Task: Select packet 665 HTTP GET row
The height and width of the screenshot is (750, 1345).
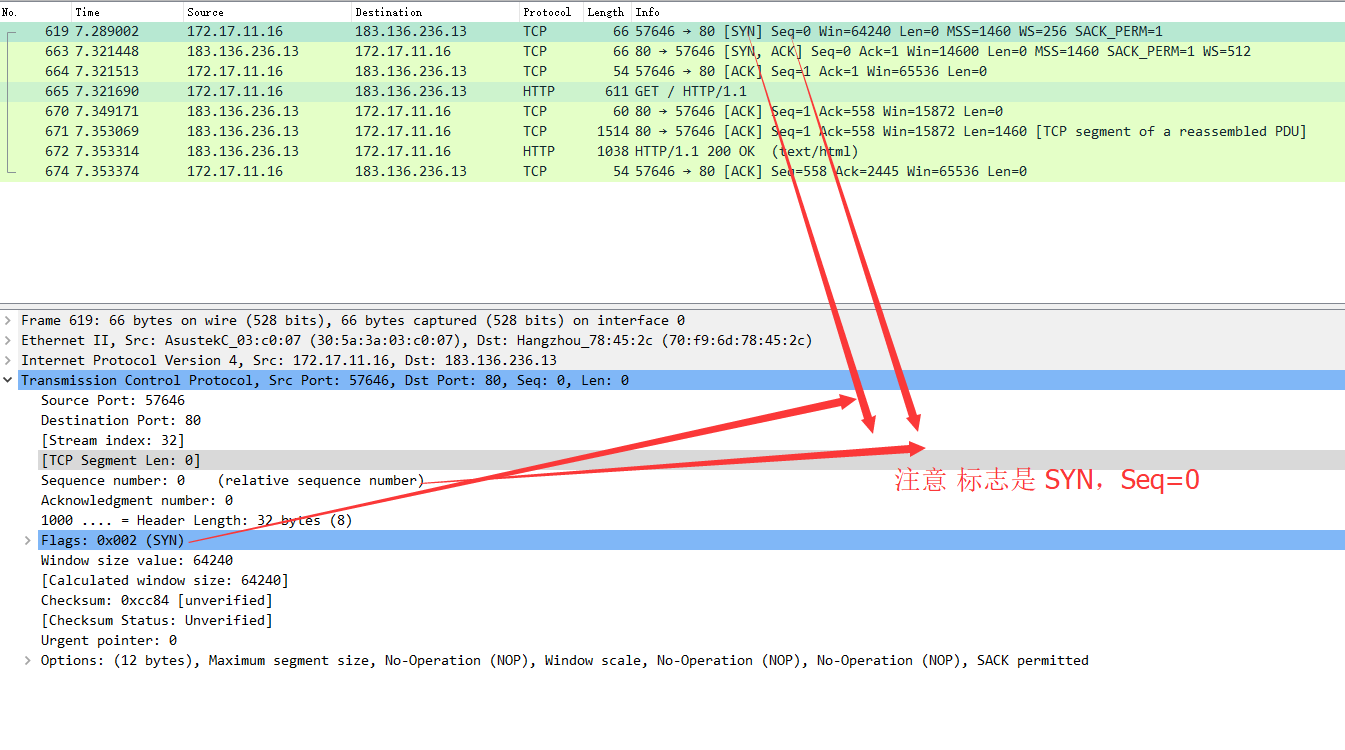Action: (x=672, y=92)
